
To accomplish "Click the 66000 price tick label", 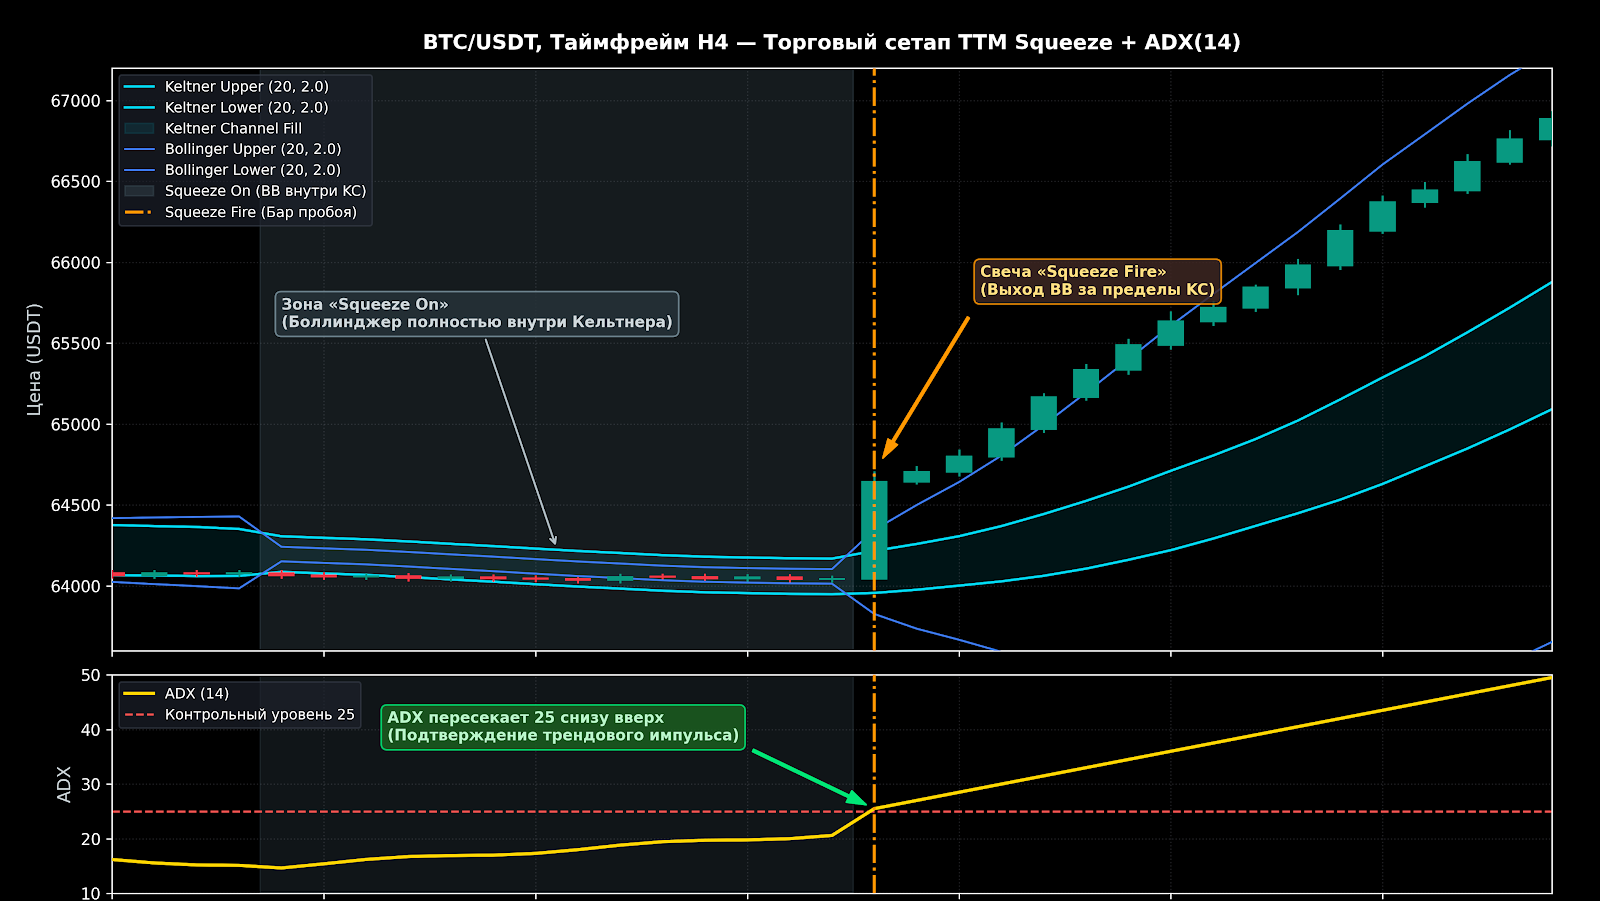I will [76, 263].
